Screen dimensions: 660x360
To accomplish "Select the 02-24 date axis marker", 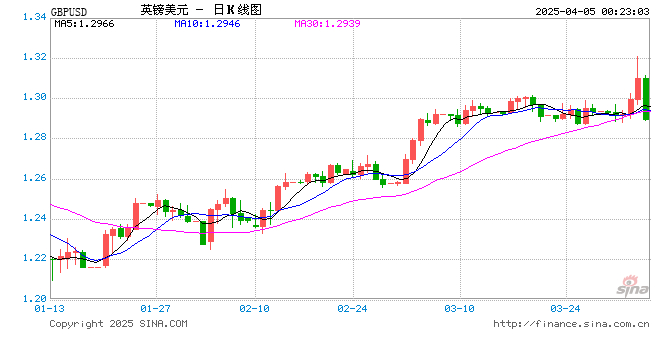I will point(352,309).
